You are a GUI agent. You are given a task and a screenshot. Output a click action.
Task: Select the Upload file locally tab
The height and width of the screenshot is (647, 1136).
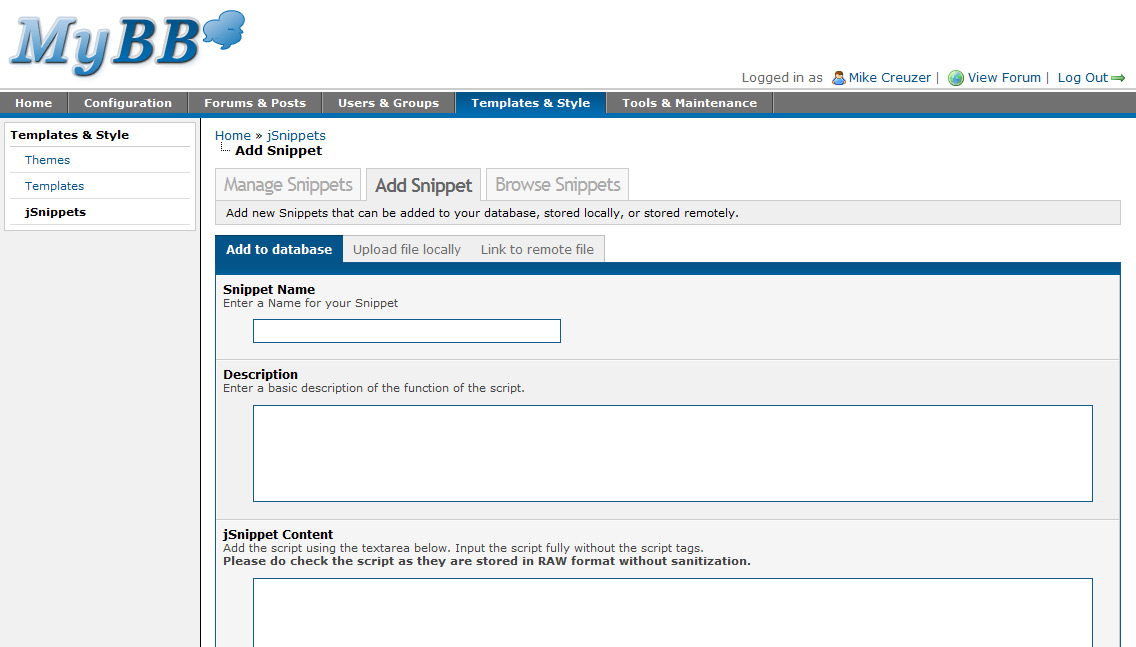tap(406, 250)
